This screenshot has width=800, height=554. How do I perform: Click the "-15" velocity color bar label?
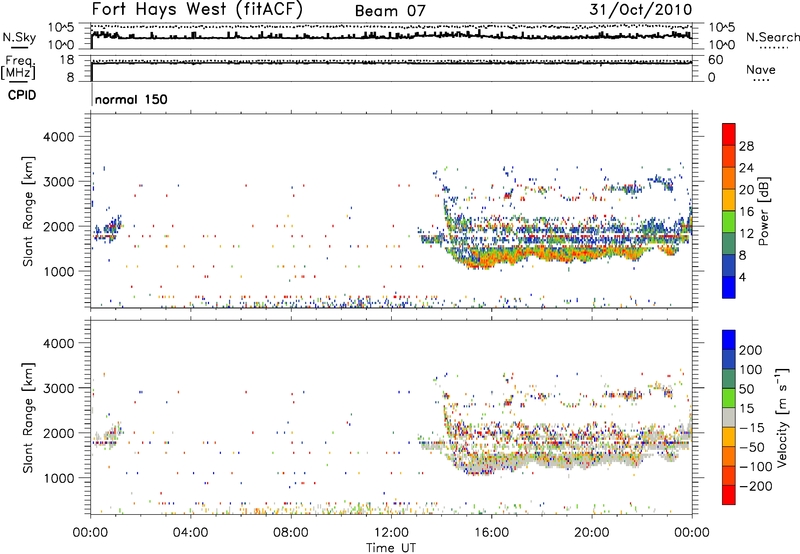(752, 428)
